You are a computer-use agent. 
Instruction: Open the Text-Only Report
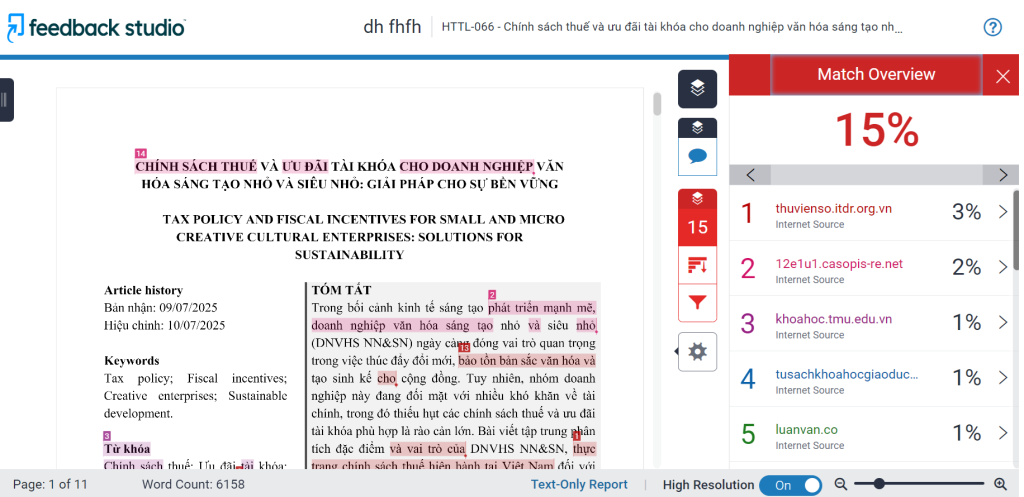[579, 485]
